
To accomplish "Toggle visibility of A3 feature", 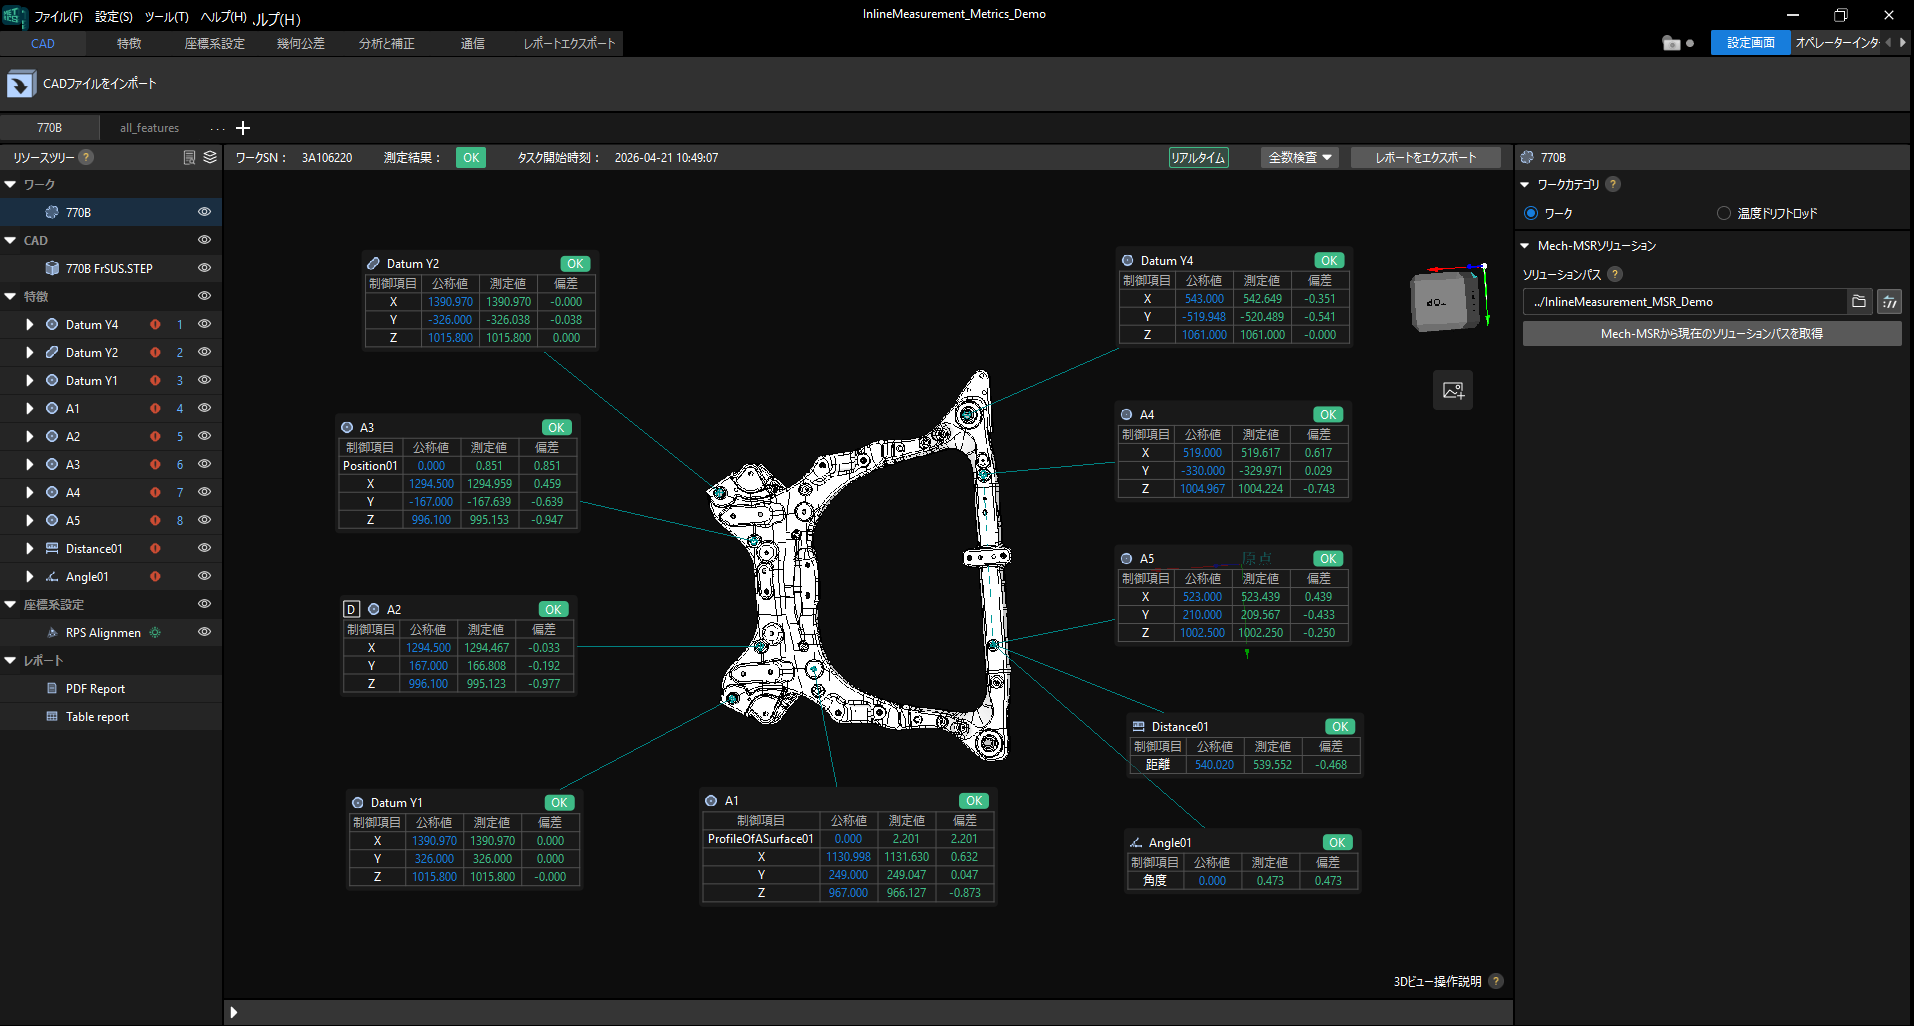I will (204, 464).
